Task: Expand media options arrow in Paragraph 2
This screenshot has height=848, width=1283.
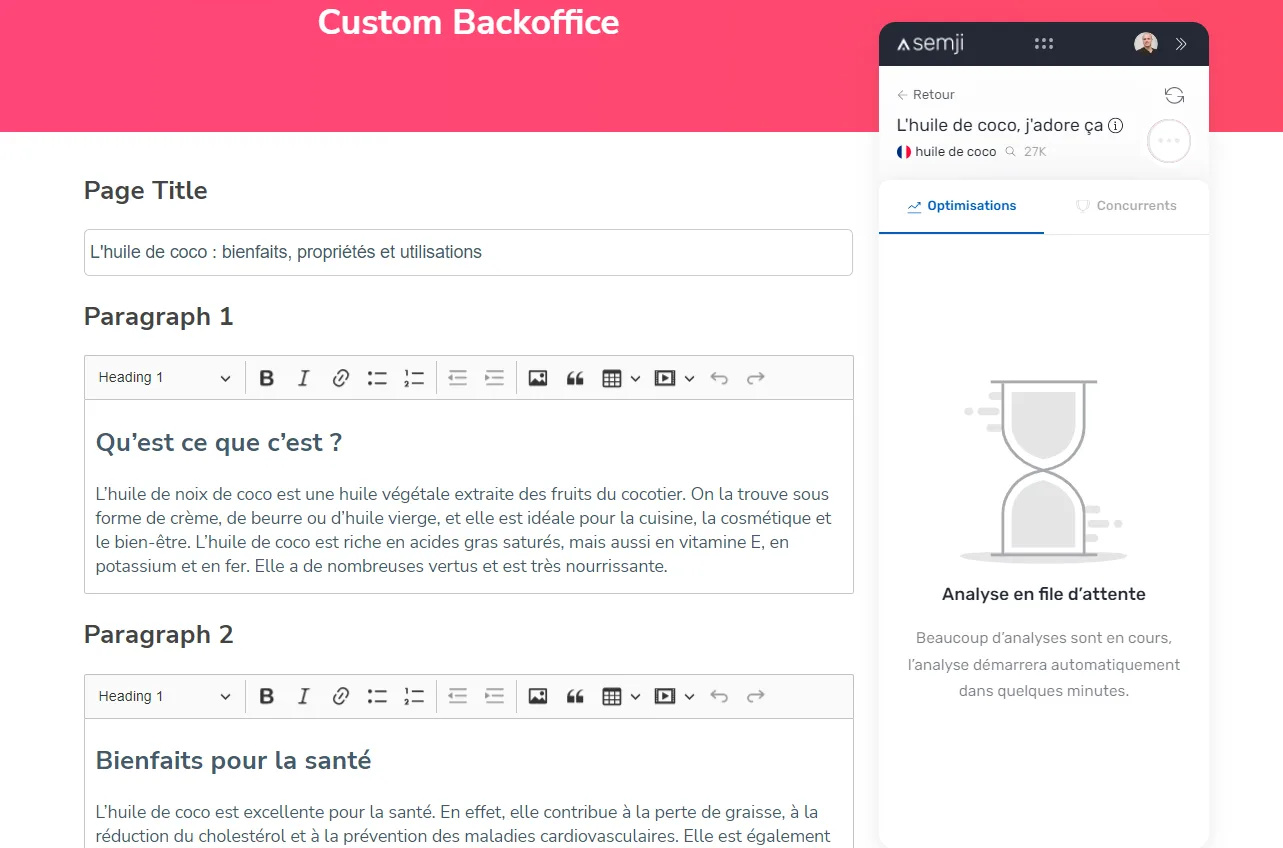Action: tap(689, 696)
